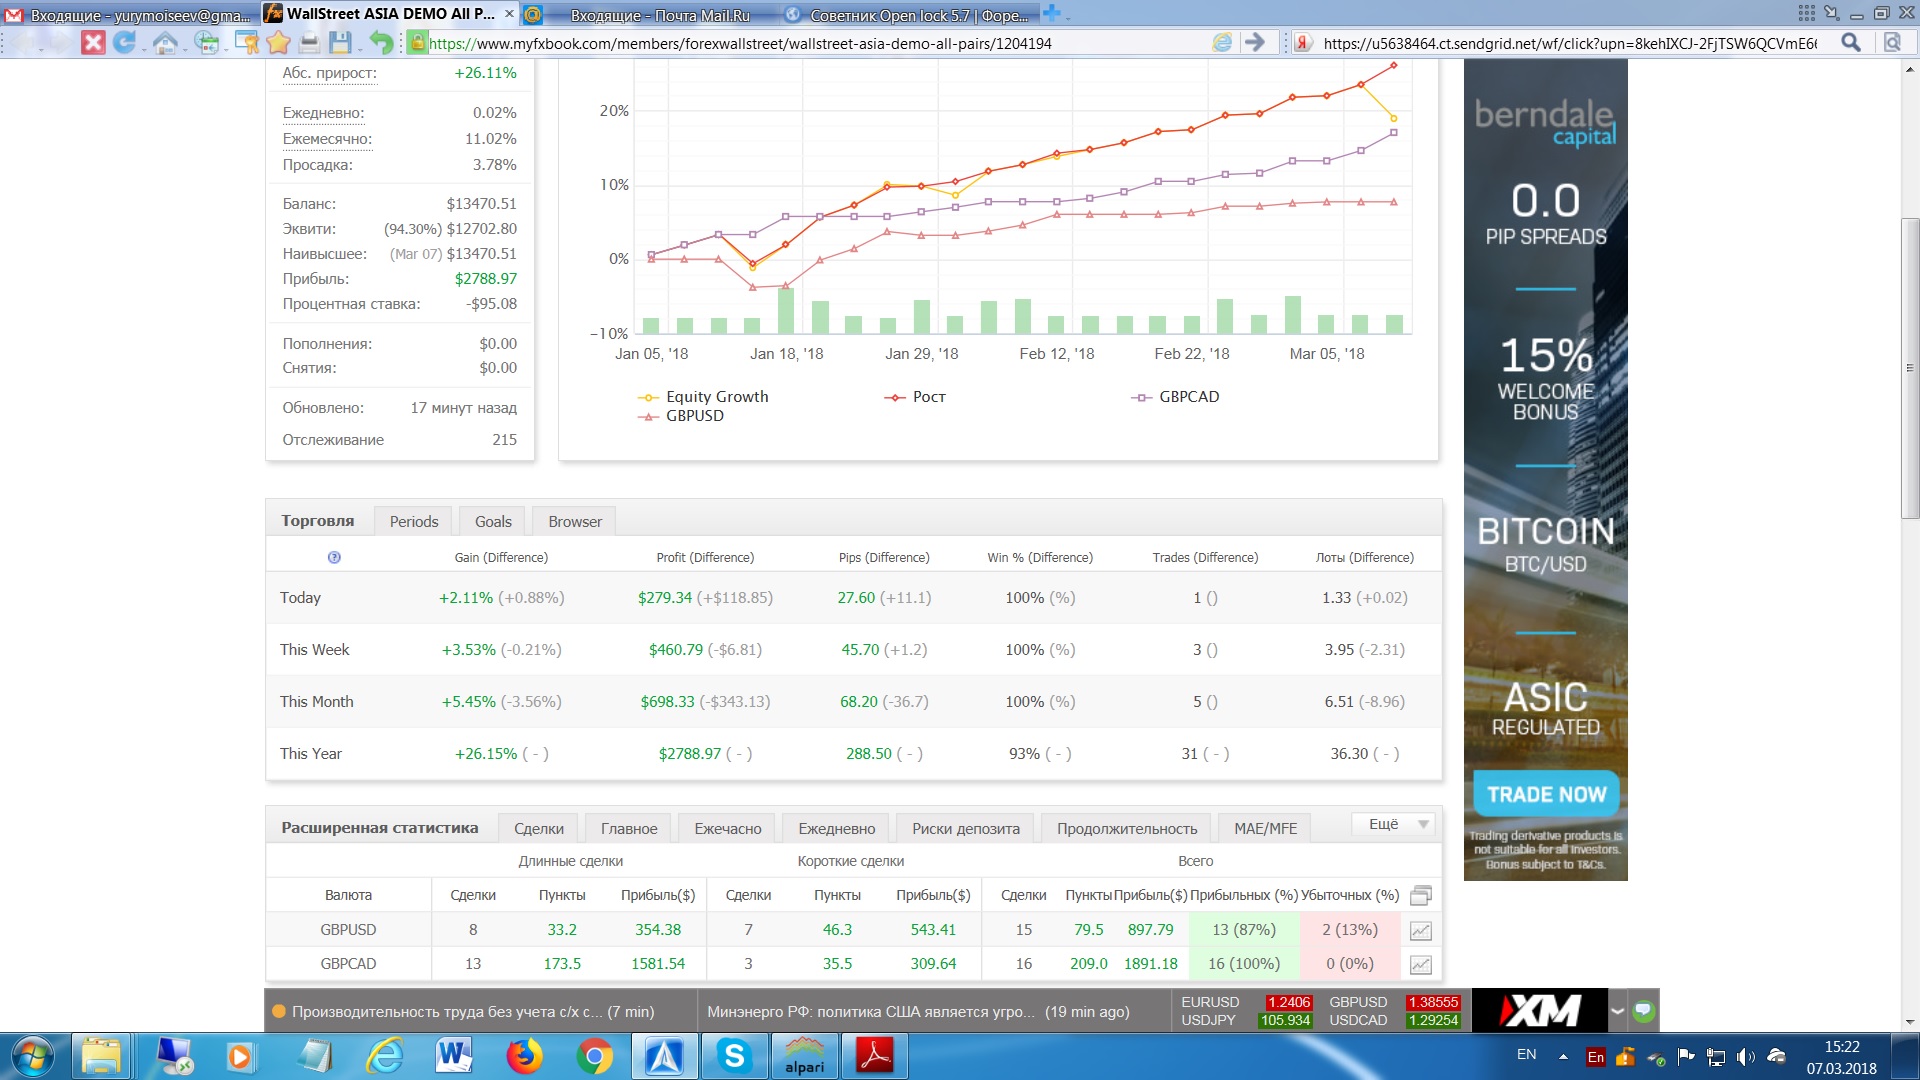
Task: Click the myfxbook URL address field
Action: [x=815, y=43]
